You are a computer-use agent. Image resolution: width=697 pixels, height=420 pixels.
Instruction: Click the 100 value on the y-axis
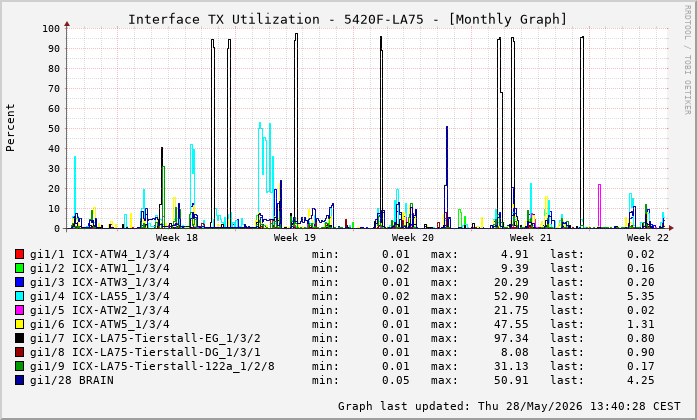point(51,28)
